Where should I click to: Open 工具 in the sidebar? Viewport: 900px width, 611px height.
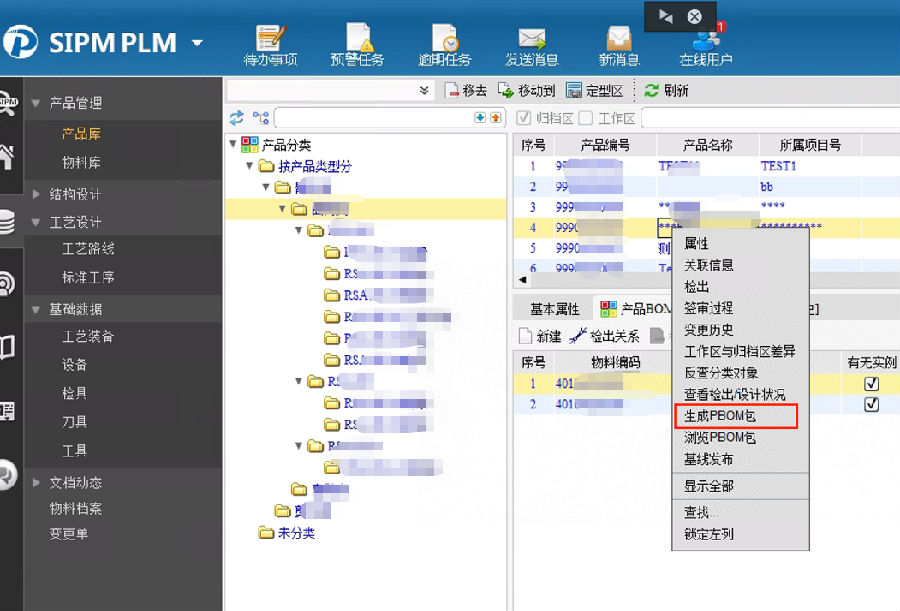74,451
